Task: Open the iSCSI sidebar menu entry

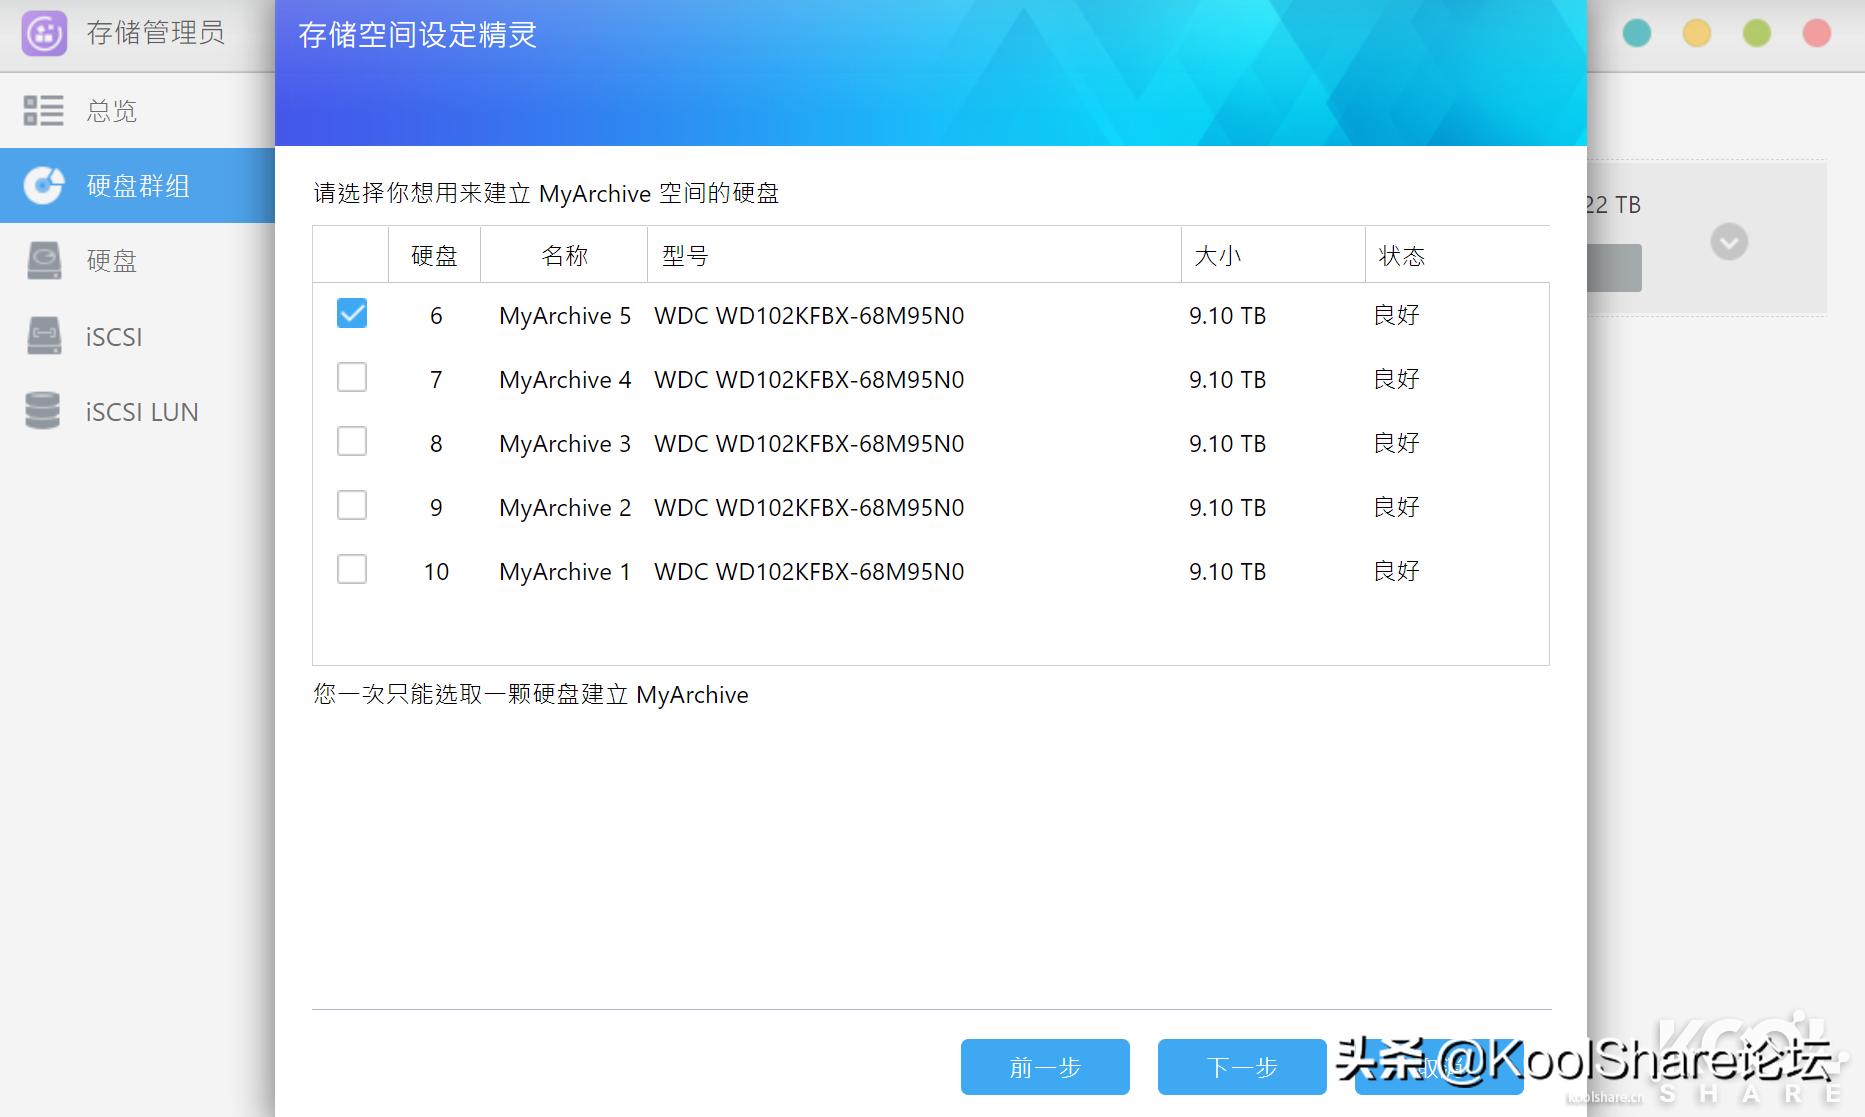Action: 113,336
